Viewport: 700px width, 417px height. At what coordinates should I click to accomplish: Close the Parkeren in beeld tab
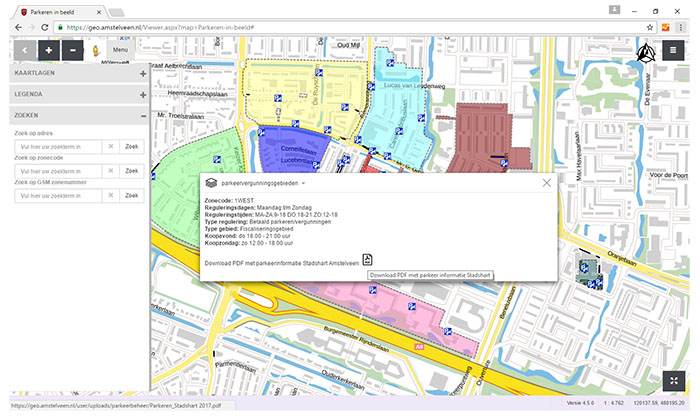[x=99, y=12]
